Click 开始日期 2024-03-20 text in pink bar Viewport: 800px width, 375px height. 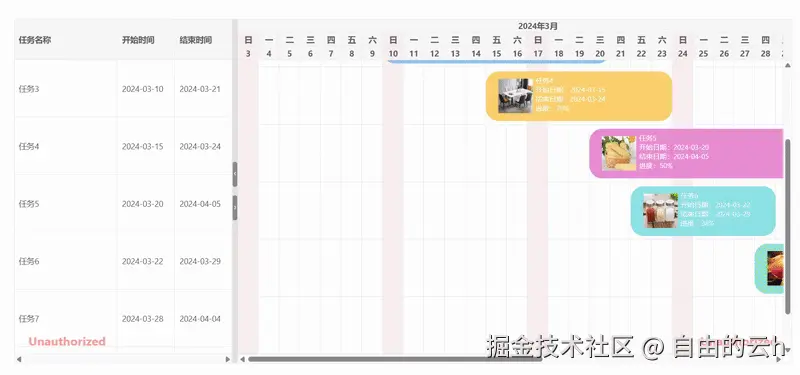(x=674, y=147)
